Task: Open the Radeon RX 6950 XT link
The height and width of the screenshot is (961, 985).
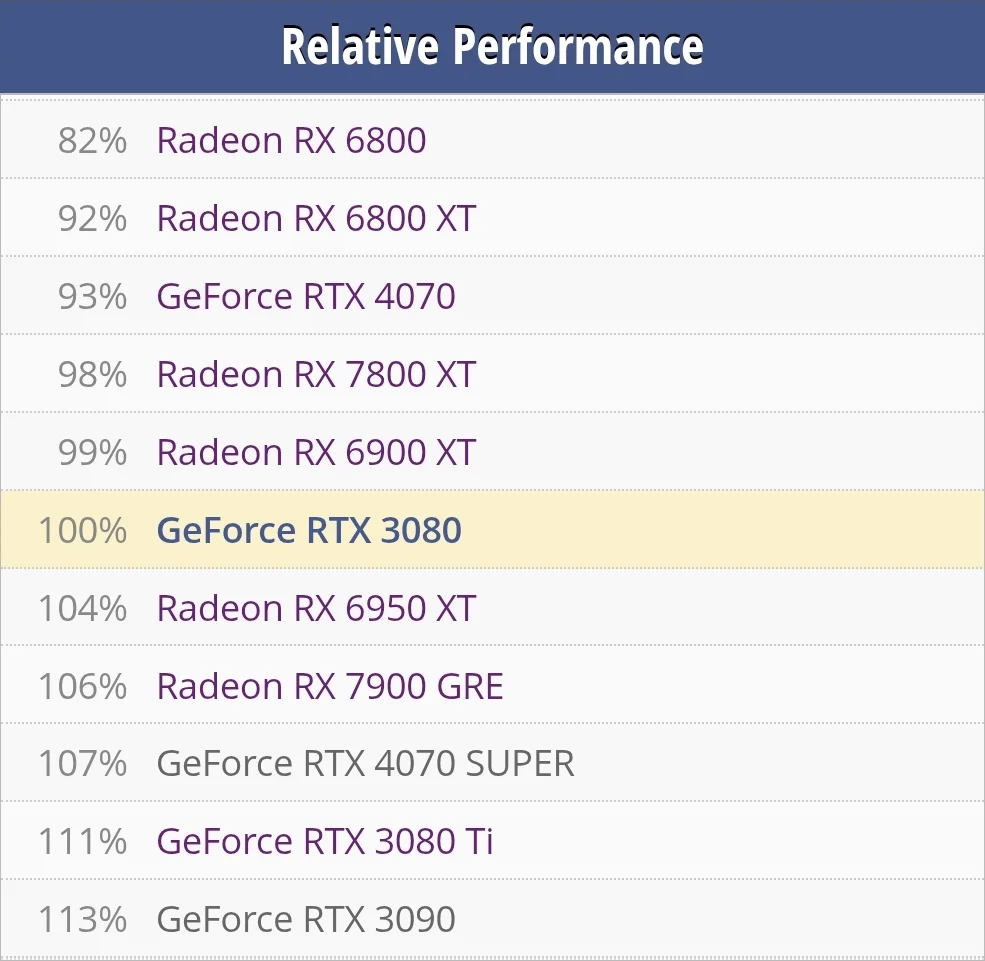Action: click(316, 609)
